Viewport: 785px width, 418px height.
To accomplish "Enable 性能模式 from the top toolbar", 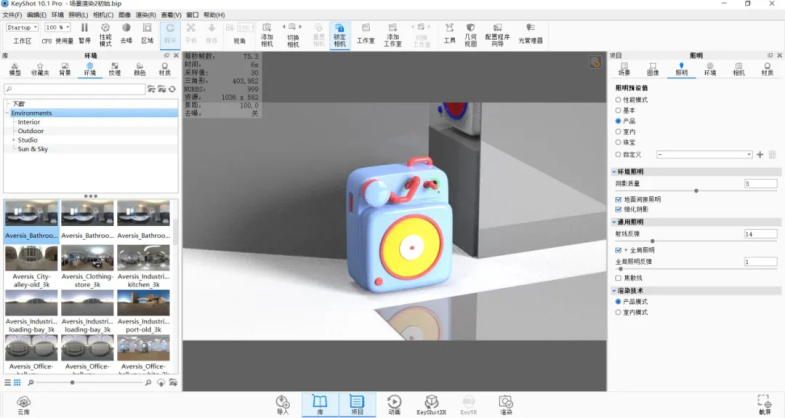I will [x=105, y=33].
